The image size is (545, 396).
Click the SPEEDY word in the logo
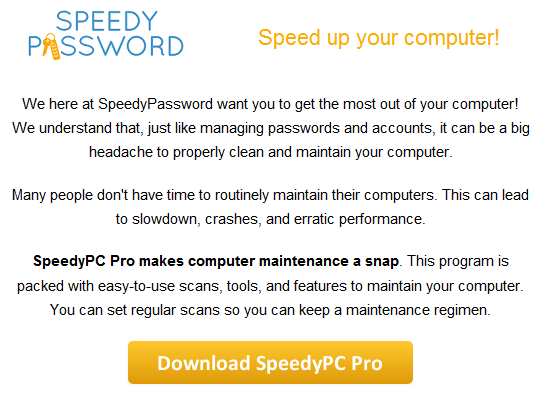point(107,21)
